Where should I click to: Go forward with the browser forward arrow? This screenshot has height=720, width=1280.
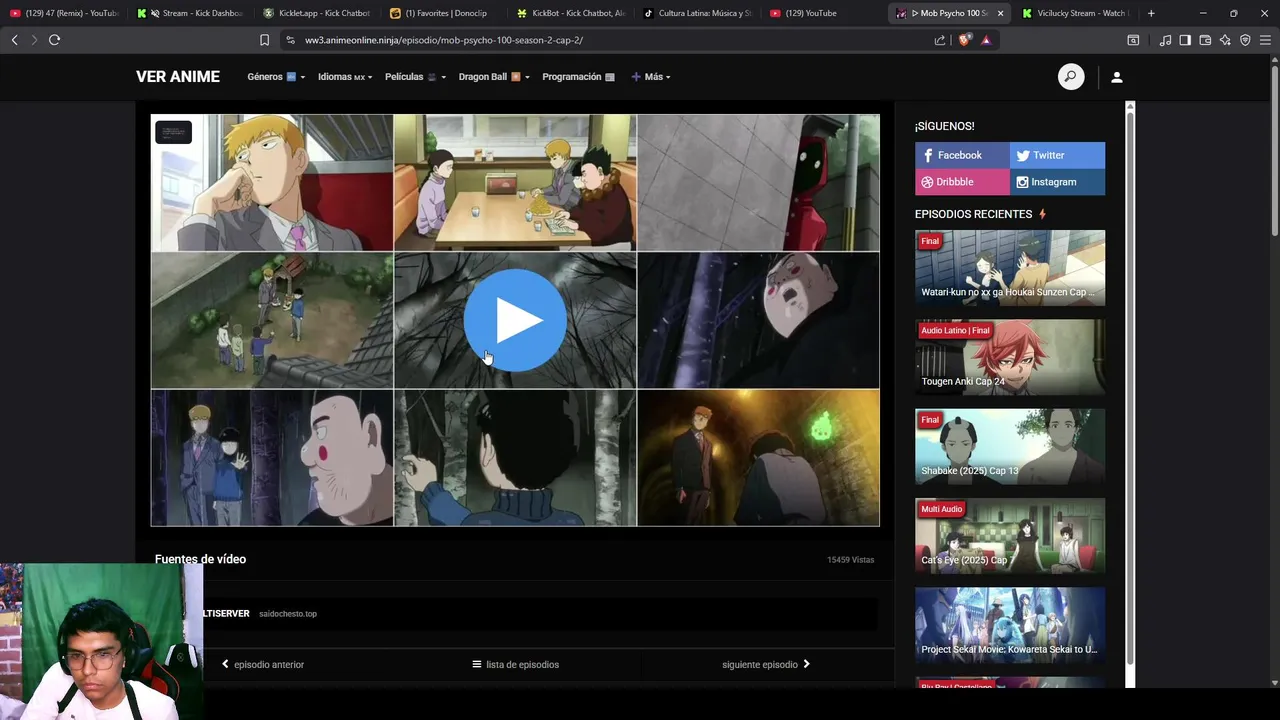pos(34,40)
